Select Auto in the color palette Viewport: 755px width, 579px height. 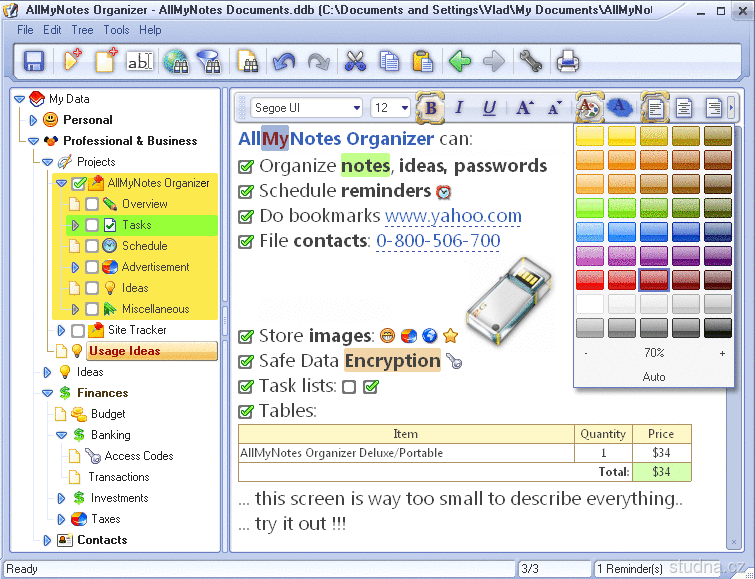tap(654, 377)
